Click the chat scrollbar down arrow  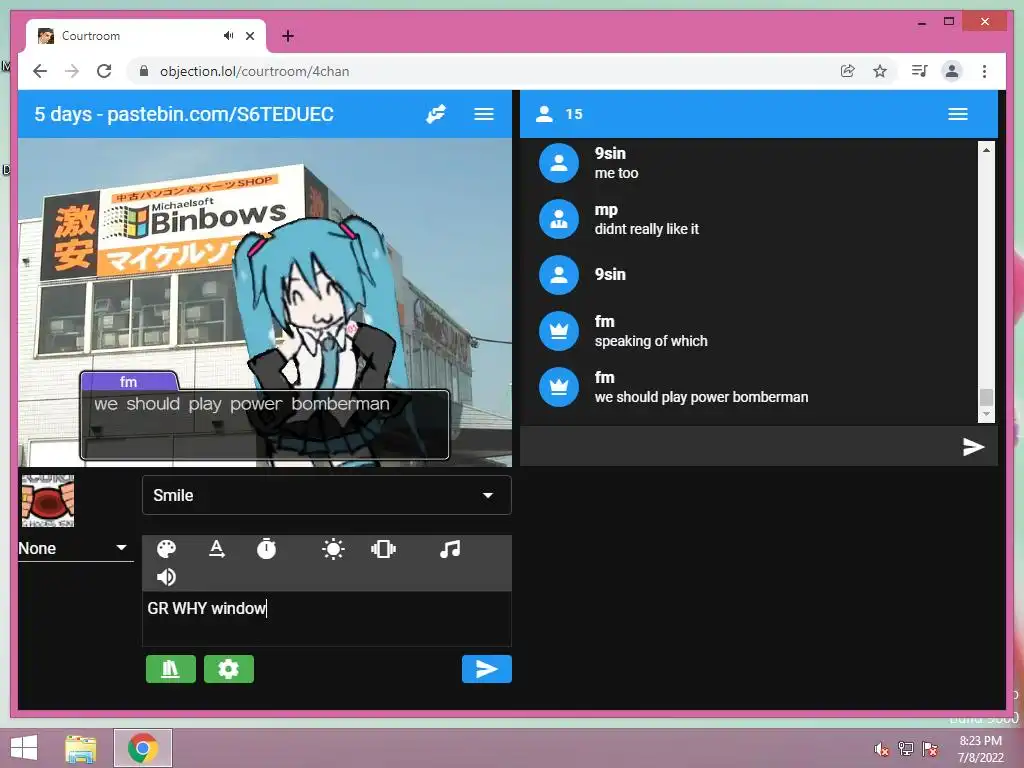pyautogui.click(x=986, y=414)
